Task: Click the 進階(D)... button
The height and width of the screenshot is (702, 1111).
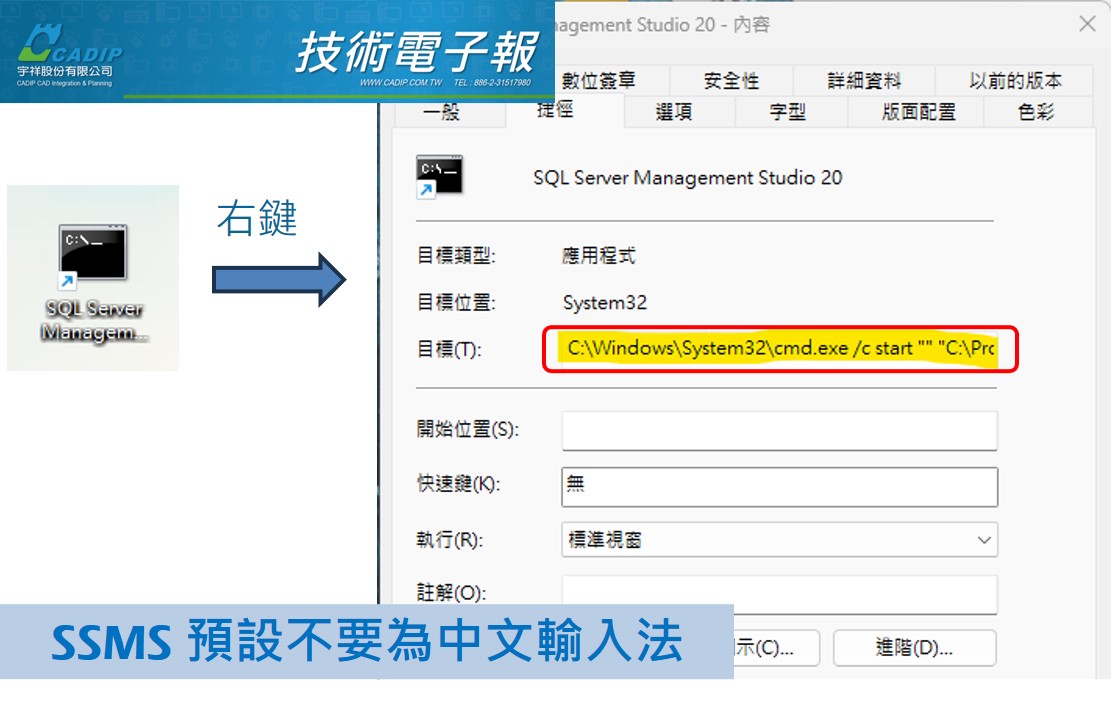Action: coord(914,647)
